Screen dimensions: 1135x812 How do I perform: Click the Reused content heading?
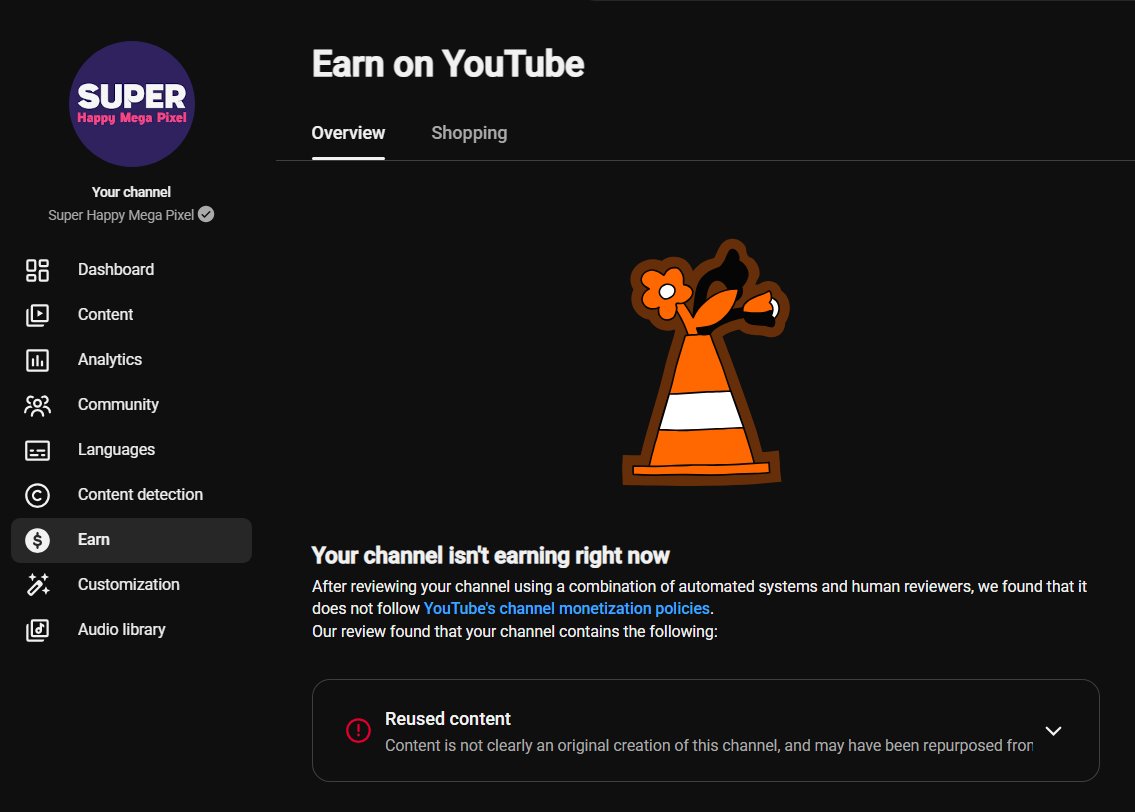point(447,719)
